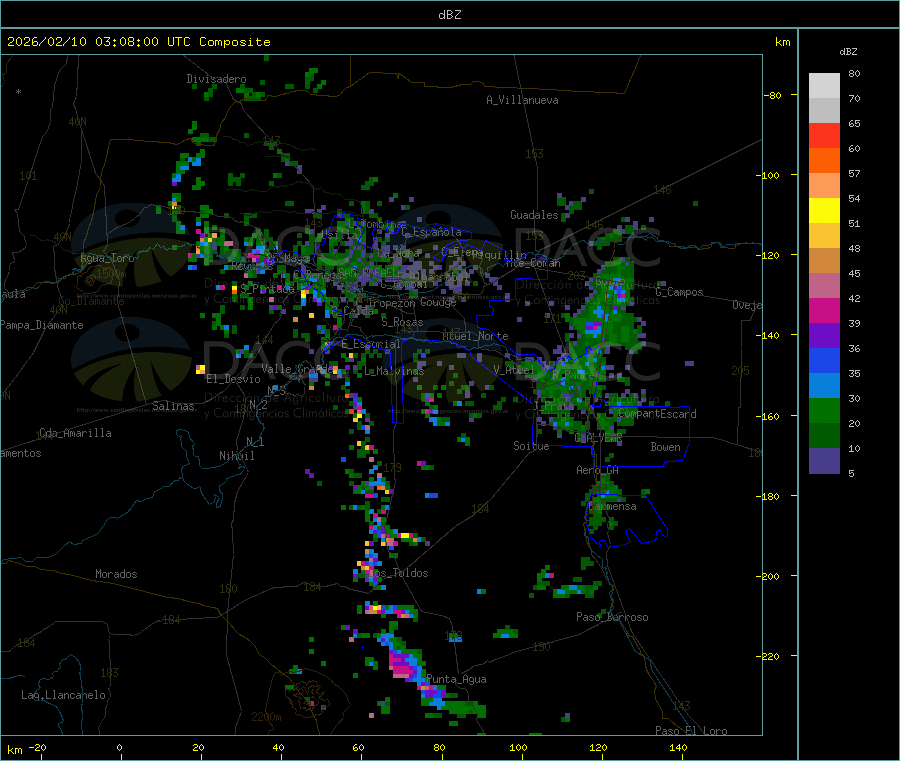This screenshot has width=900, height=761.
Task: Click the 2200m volcano elevation label
Action: [x=266, y=717]
